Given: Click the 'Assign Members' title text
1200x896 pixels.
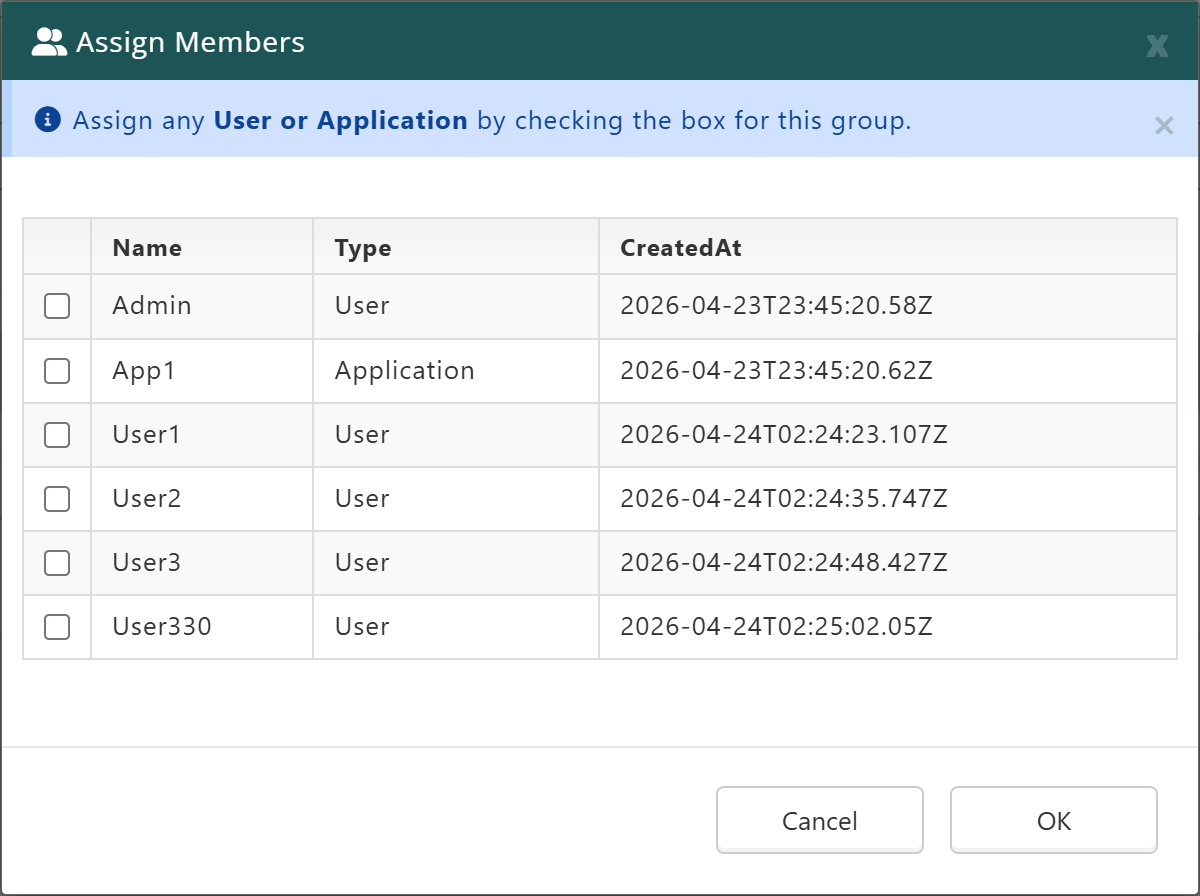Looking at the screenshot, I should tap(190, 42).
